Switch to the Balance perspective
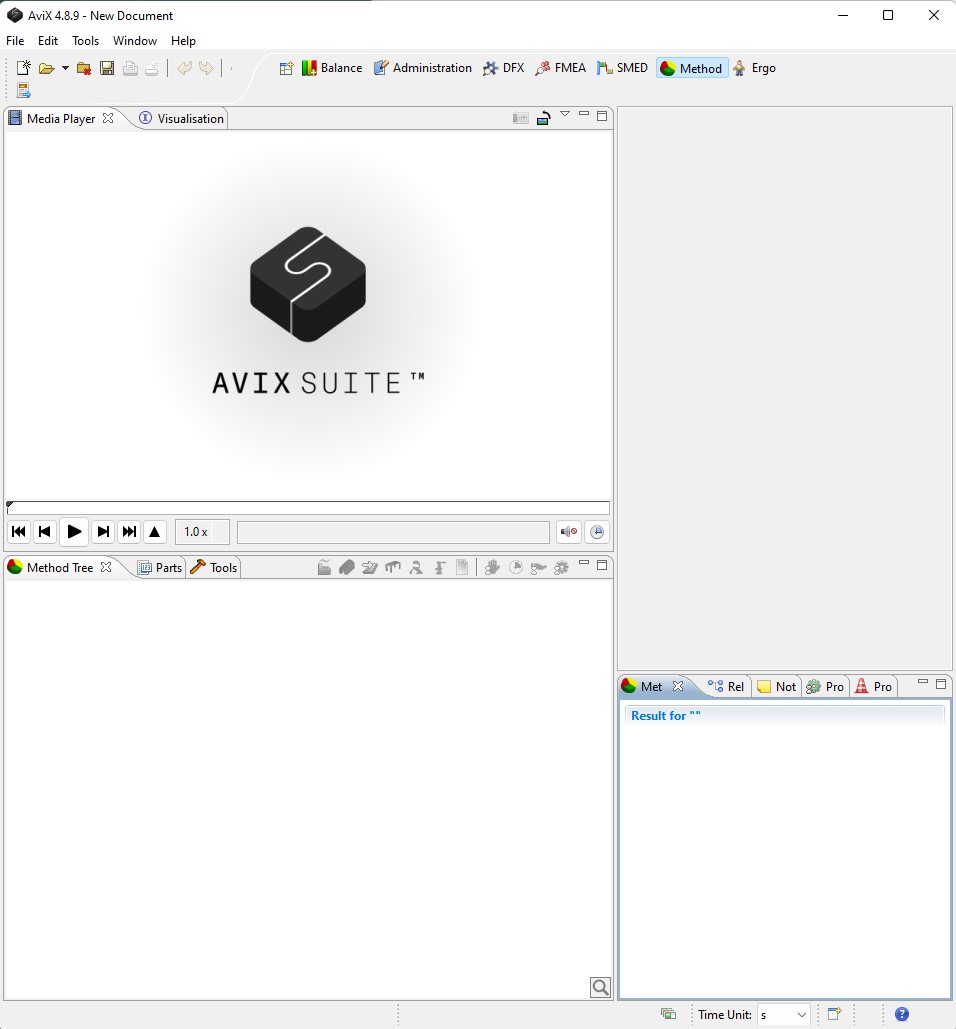This screenshot has width=956, height=1029. click(x=332, y=68)
